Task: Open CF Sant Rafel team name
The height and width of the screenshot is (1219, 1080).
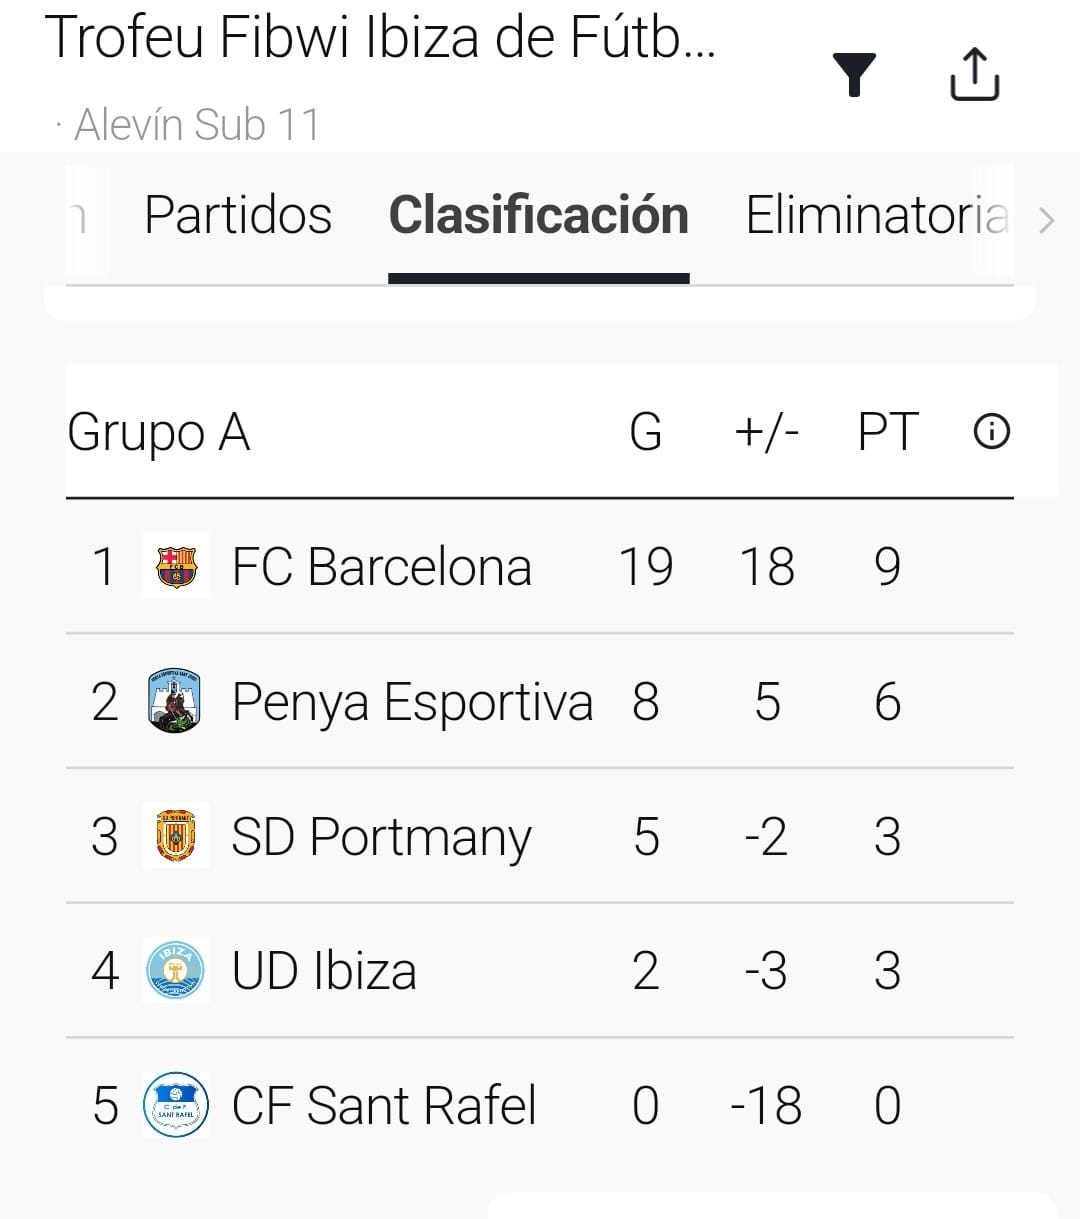Action: [x=384, y=1106]
